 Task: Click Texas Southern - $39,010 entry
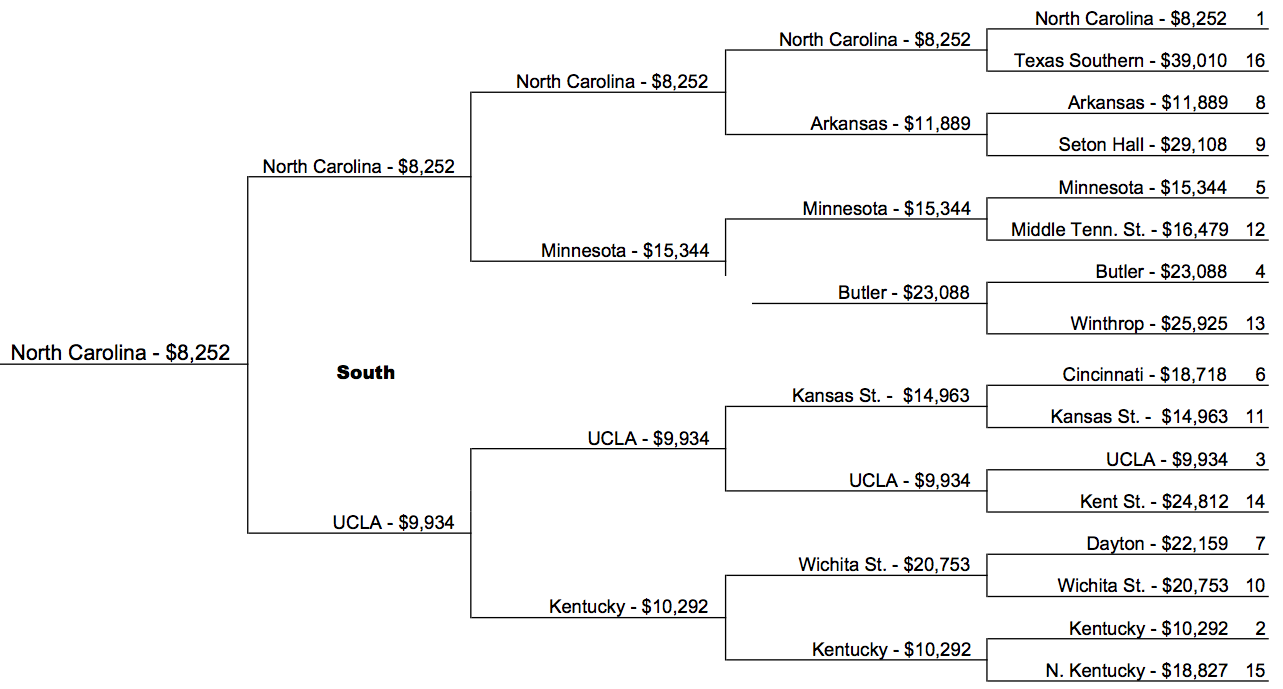click(x=1120, y=61)
